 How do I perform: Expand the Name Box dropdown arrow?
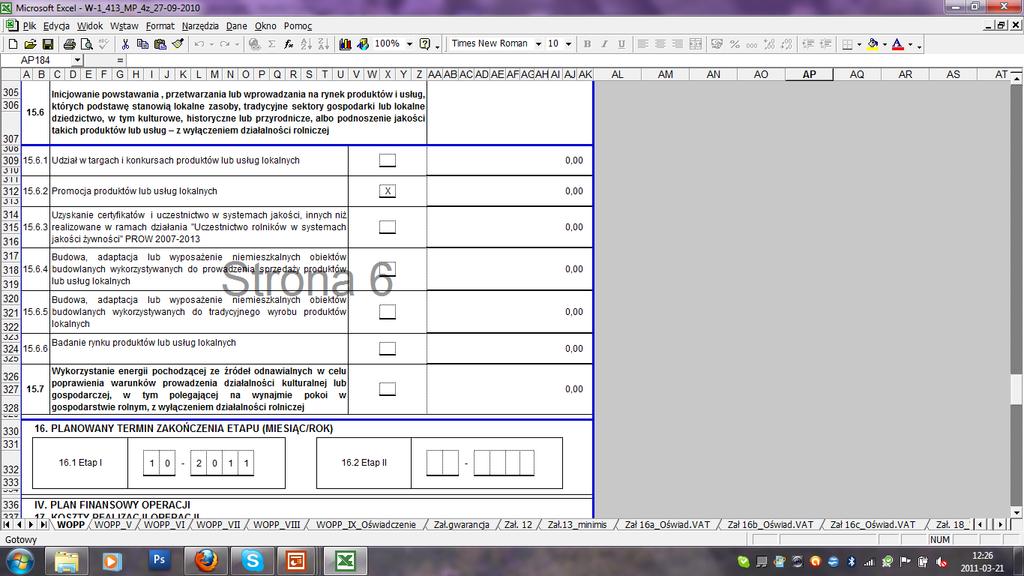coord(77,60)
